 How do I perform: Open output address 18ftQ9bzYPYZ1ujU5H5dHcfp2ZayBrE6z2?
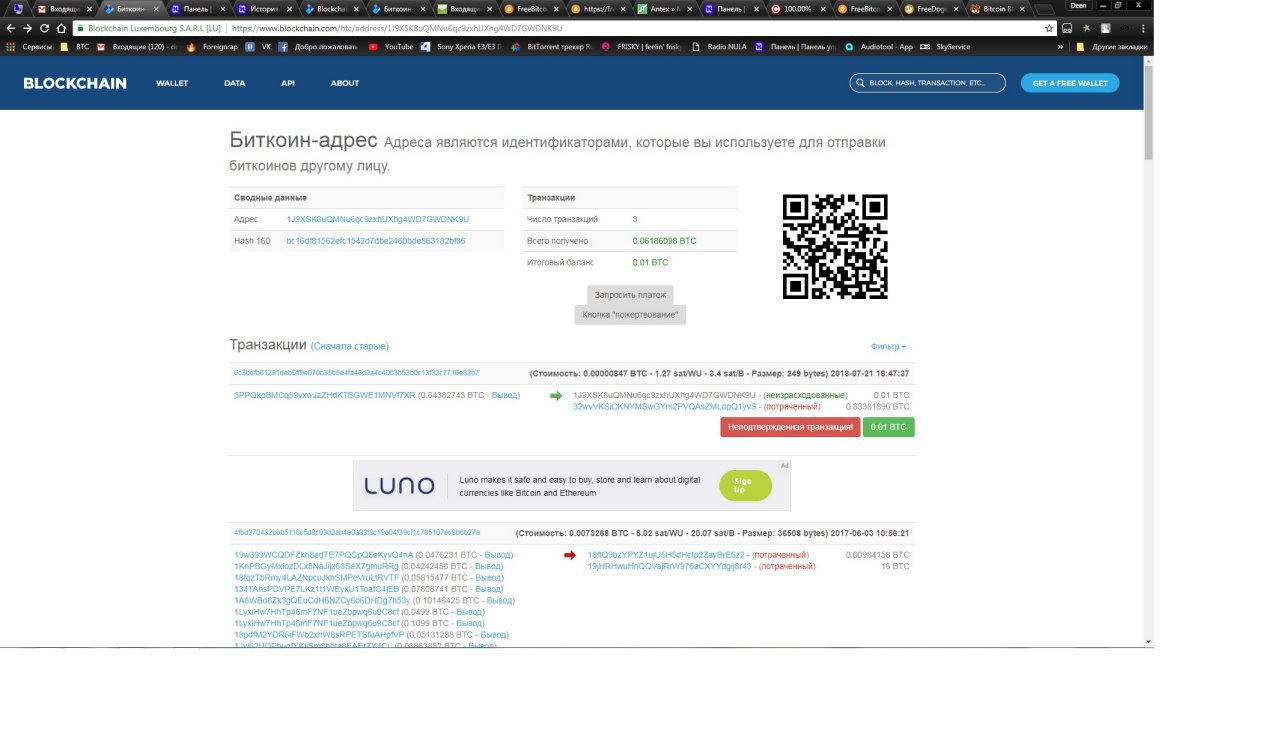point(668,554)
